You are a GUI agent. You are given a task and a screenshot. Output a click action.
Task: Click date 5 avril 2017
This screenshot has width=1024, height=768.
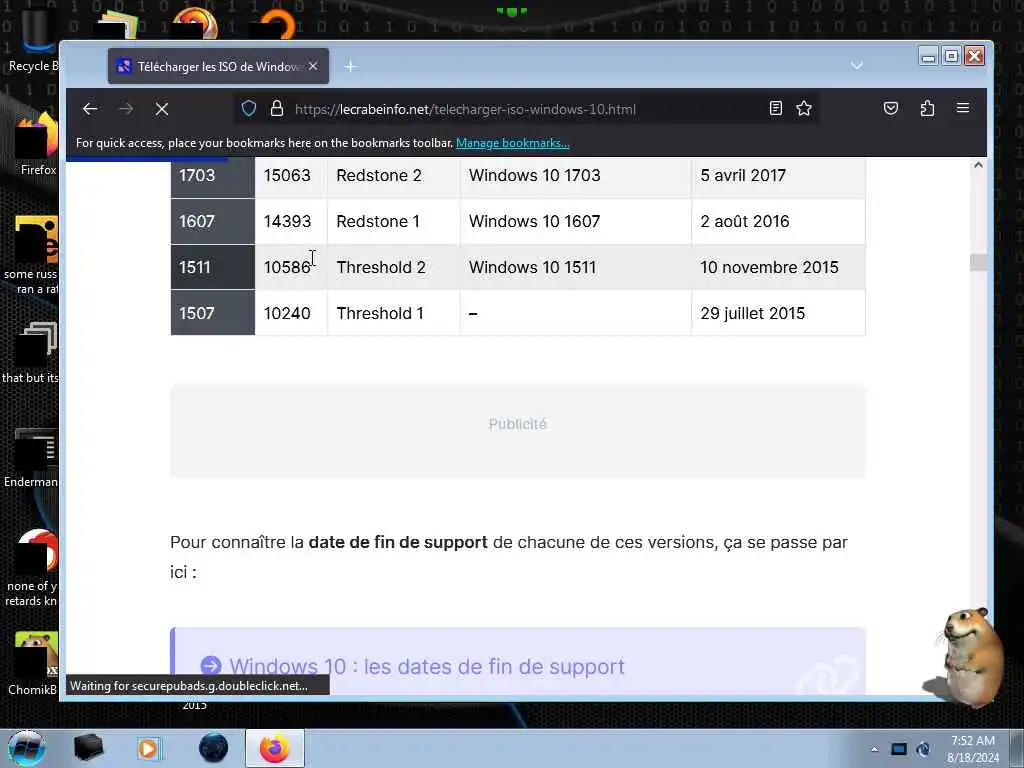pyautogui.click(x=743, y=175)
